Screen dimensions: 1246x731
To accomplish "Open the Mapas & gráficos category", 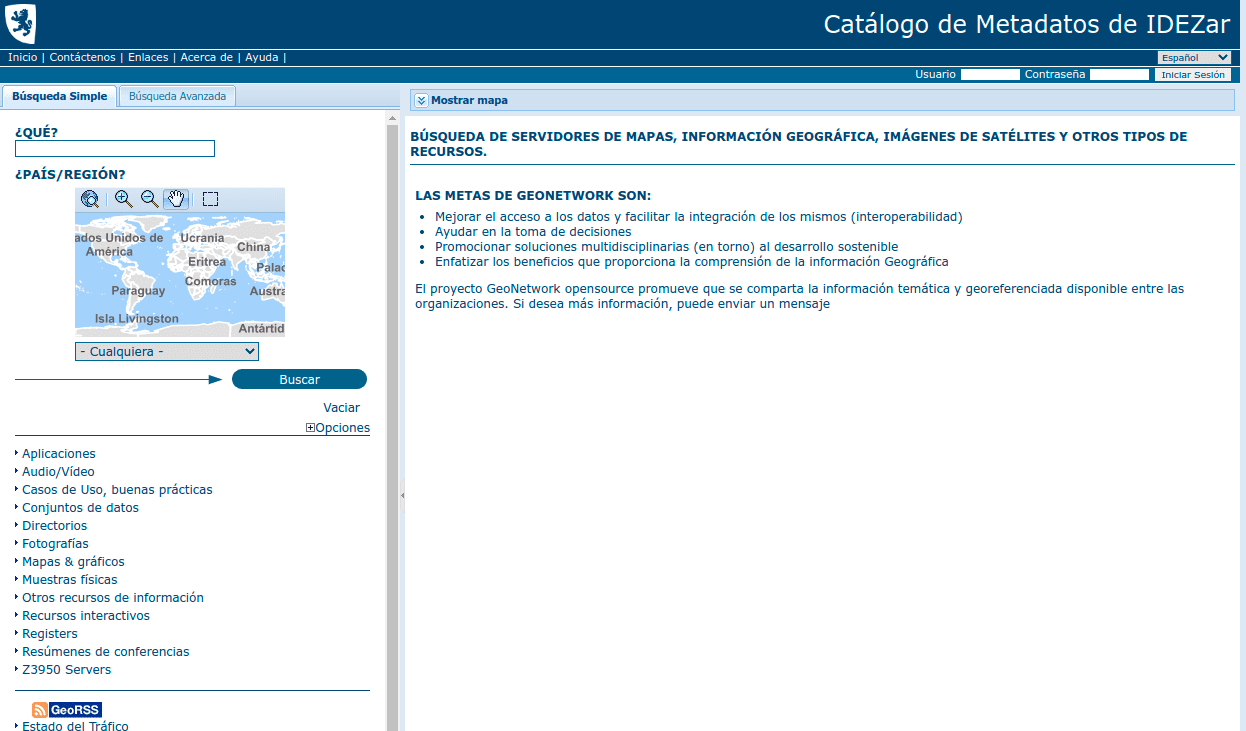I will click(x=73, y=562).
